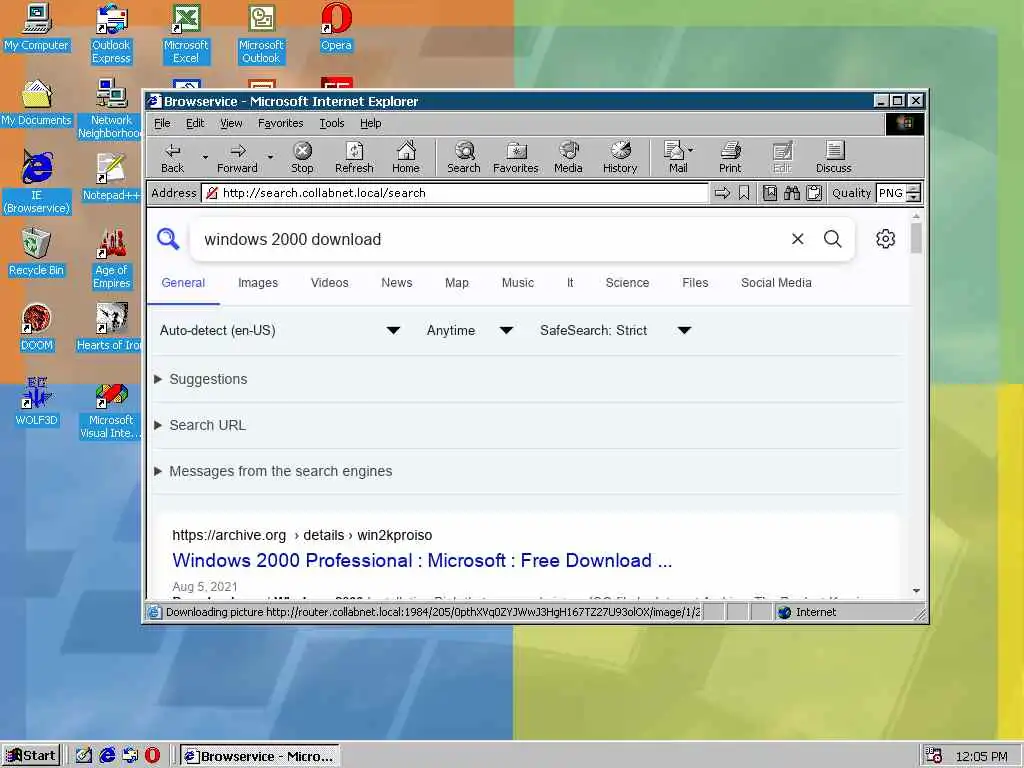Reload the page with Refresh
This screenshot has height=768, width=1024.
(x=354, y=158)
